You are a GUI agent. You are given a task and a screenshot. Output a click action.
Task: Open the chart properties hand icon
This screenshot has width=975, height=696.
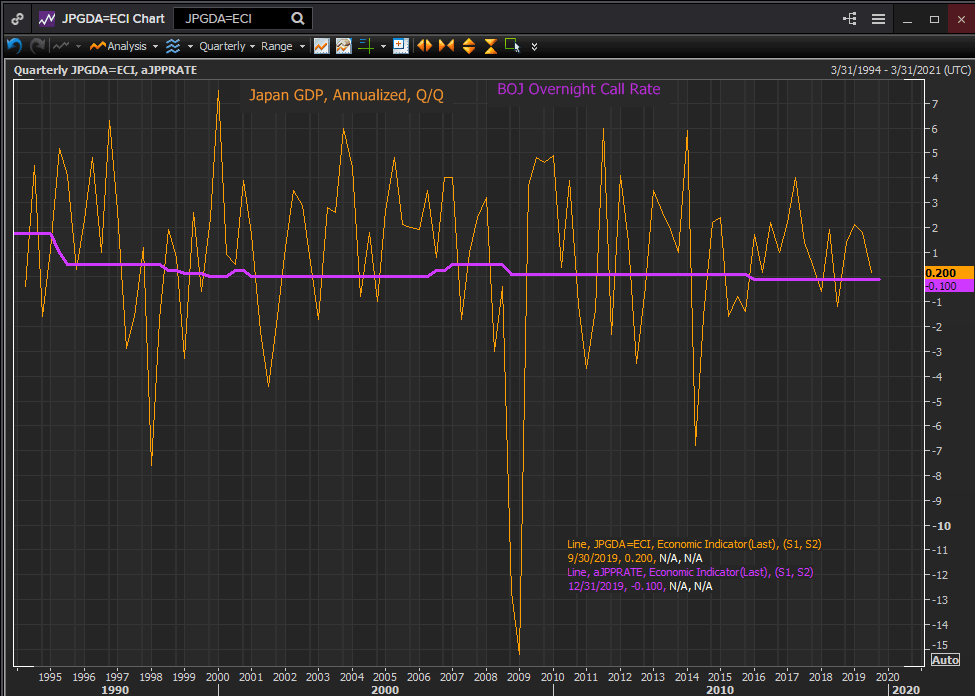pyautogui.click(x=343, y=46)
